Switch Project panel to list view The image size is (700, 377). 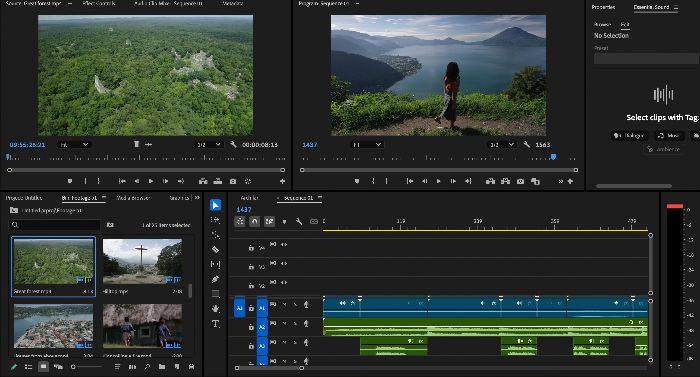29,367
